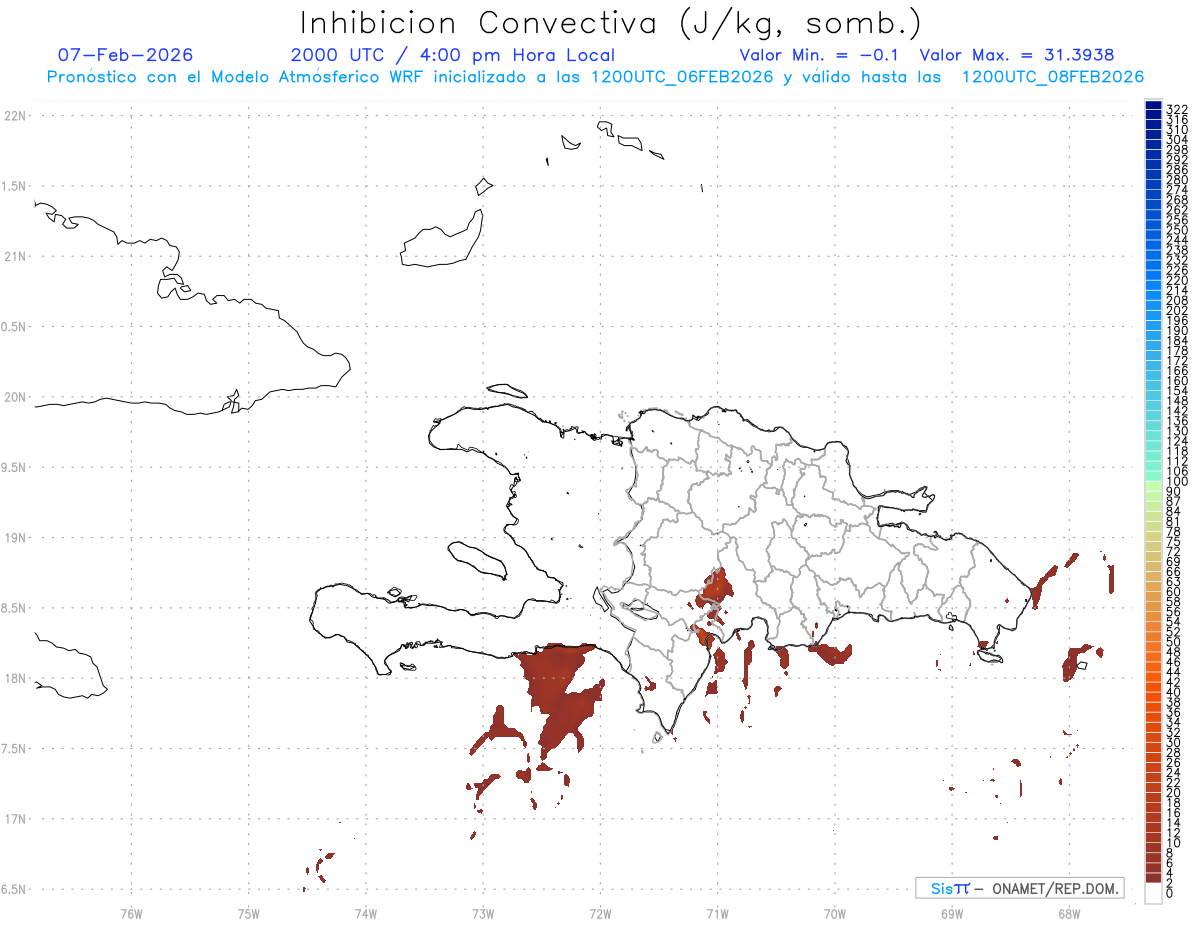Click the "69W" longitude label

coord(952,913)
